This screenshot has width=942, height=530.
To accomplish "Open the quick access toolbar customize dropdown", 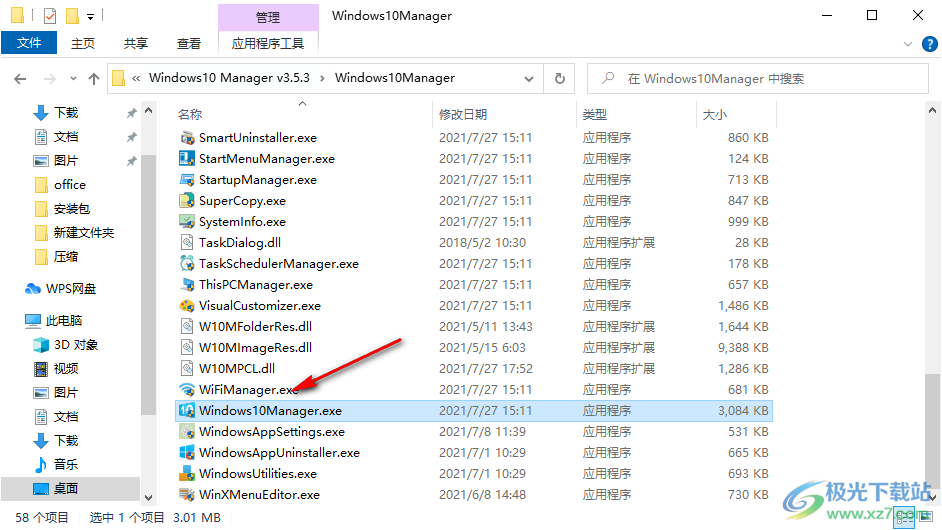I will tap(90, 17).
